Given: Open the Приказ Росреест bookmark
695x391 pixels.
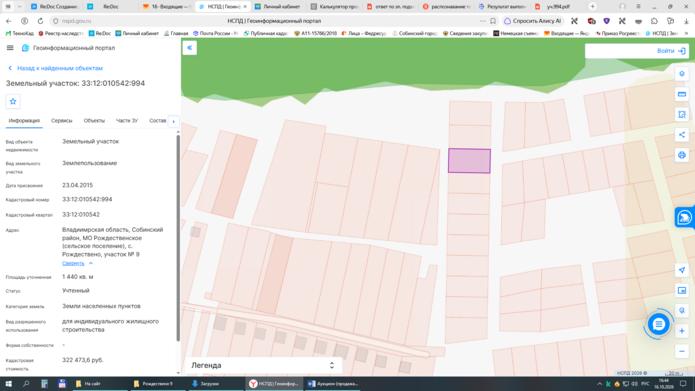Looking at the screenshot, I should [x=617, y=33].
